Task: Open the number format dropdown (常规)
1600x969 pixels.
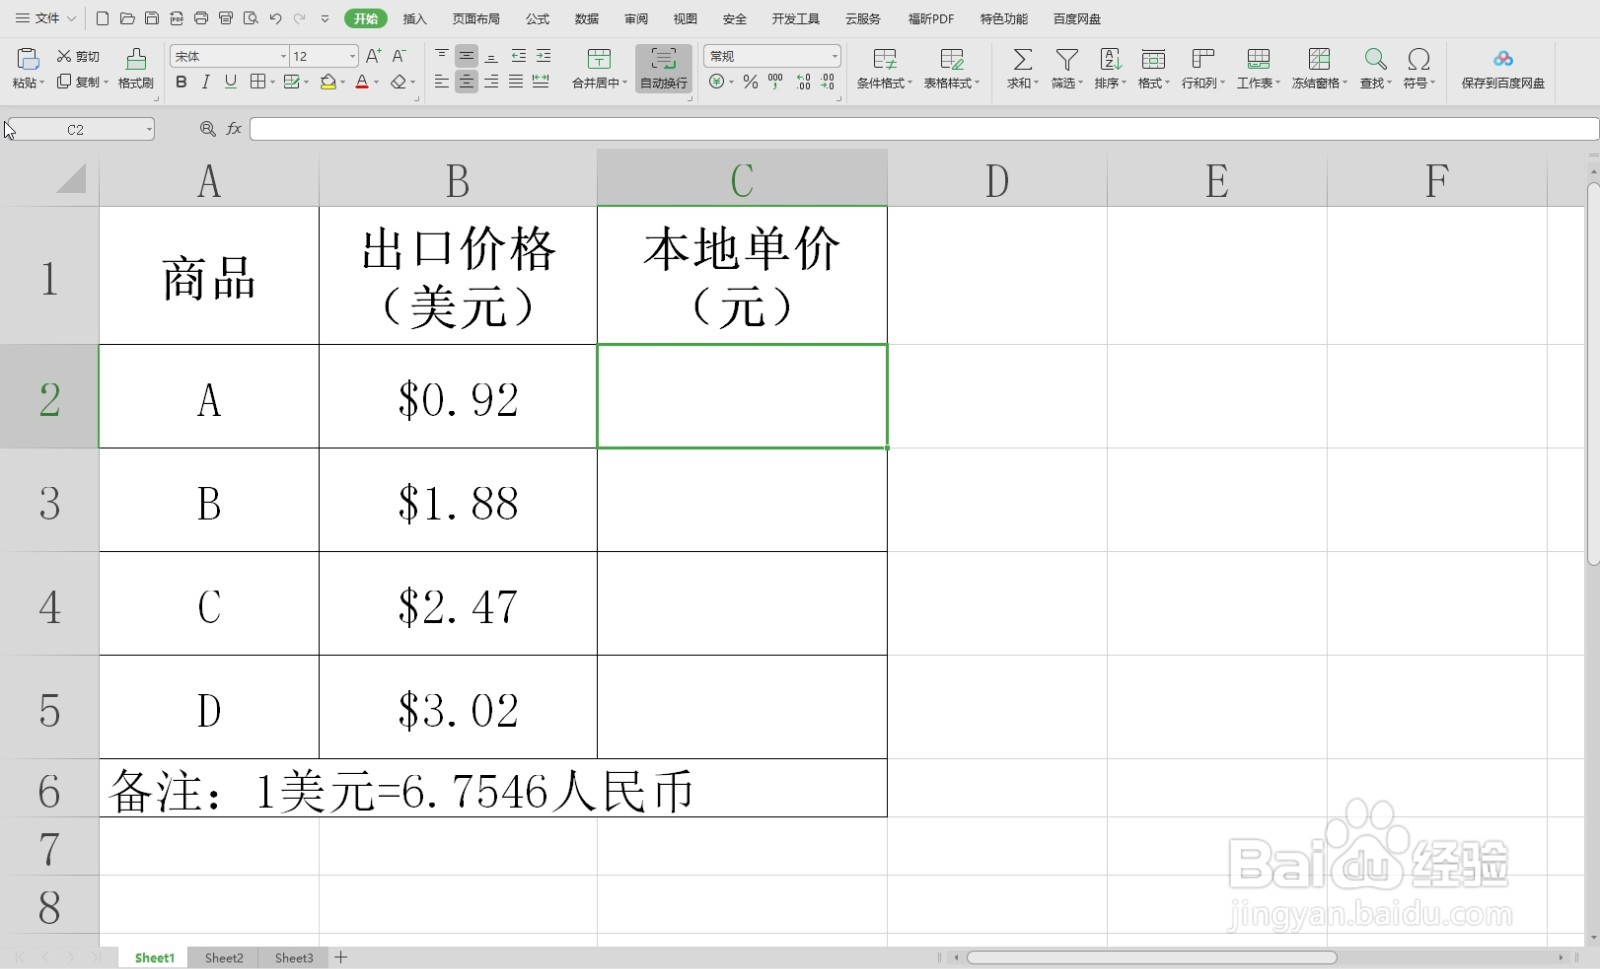Action: (834, 56)
